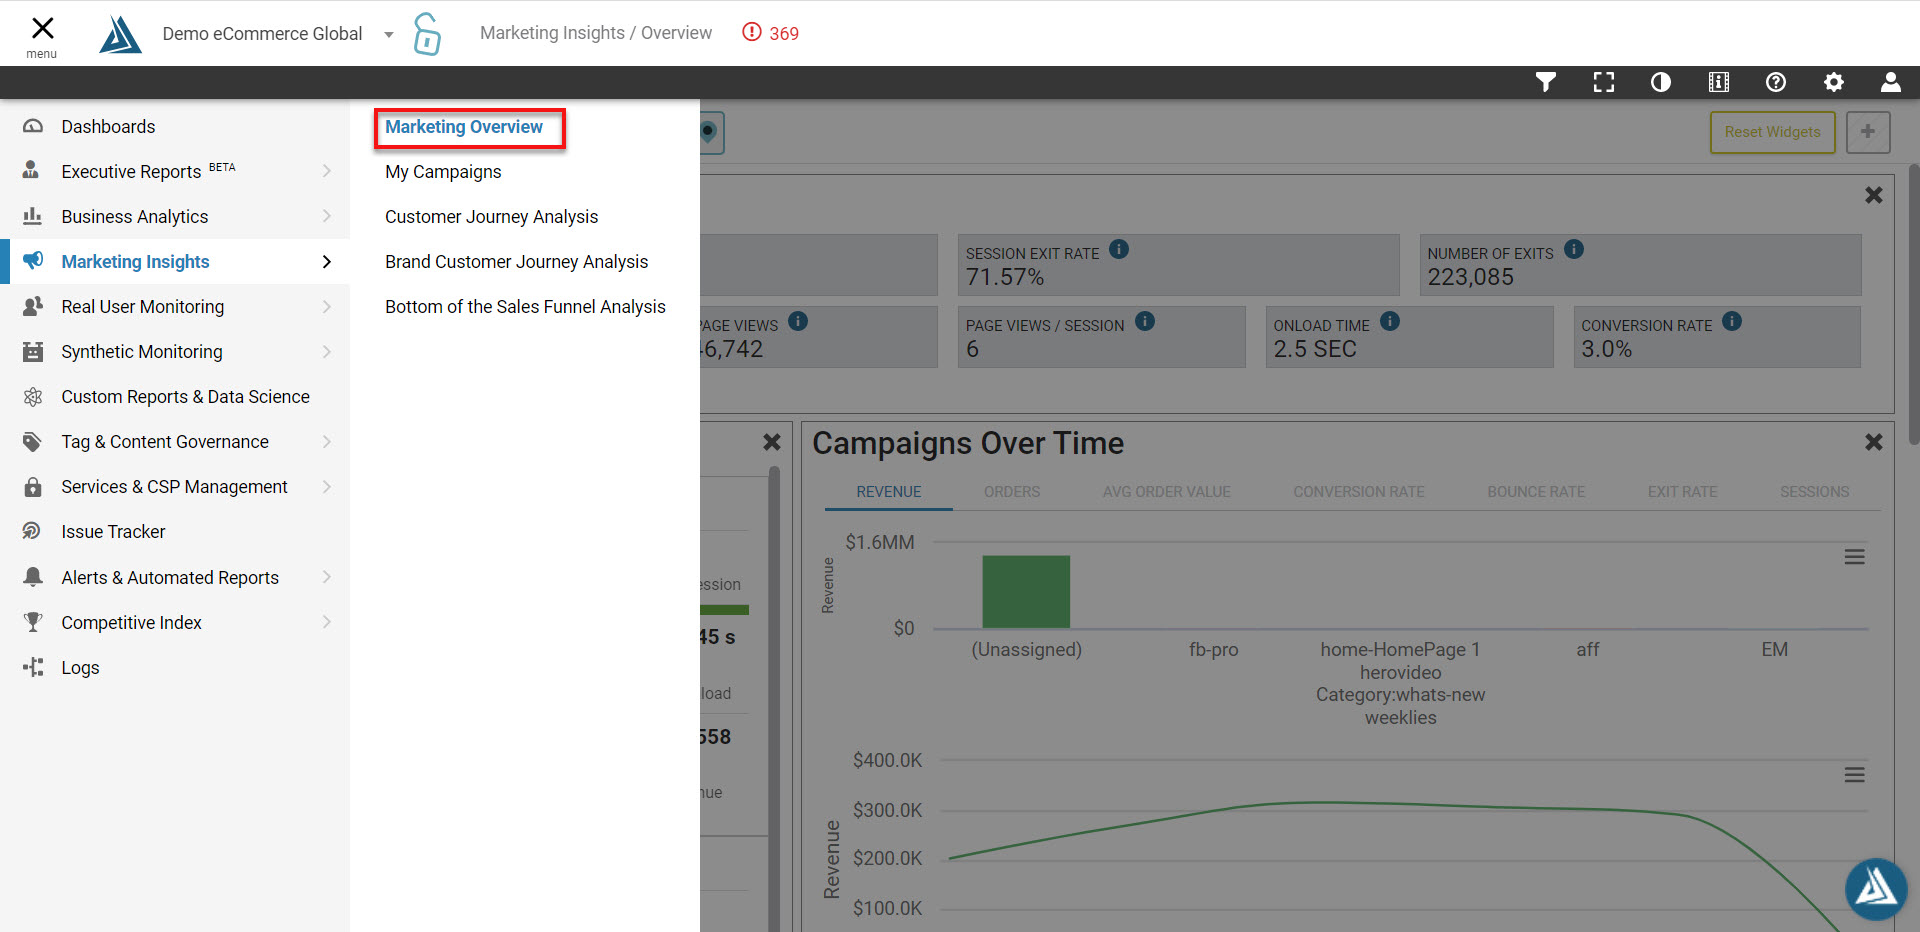1920x932 pixels.
Task: Open the revenue bar chart hamburger menu
Action: 1855,557
